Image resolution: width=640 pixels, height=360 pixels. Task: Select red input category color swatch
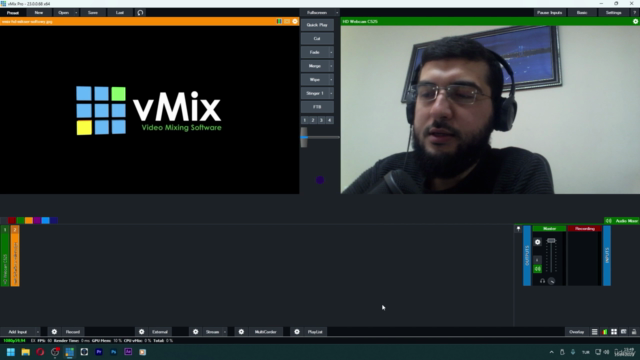tap(12, 220)
